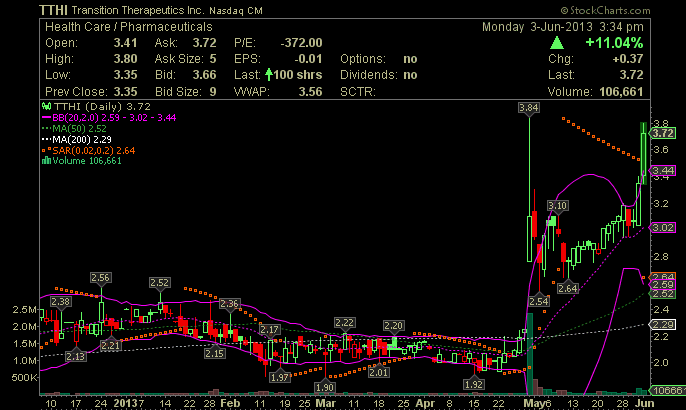
Task: Click the Monday 3-Jun-2013 3:34 pm timestamp
Action: [x=563, y=27]
